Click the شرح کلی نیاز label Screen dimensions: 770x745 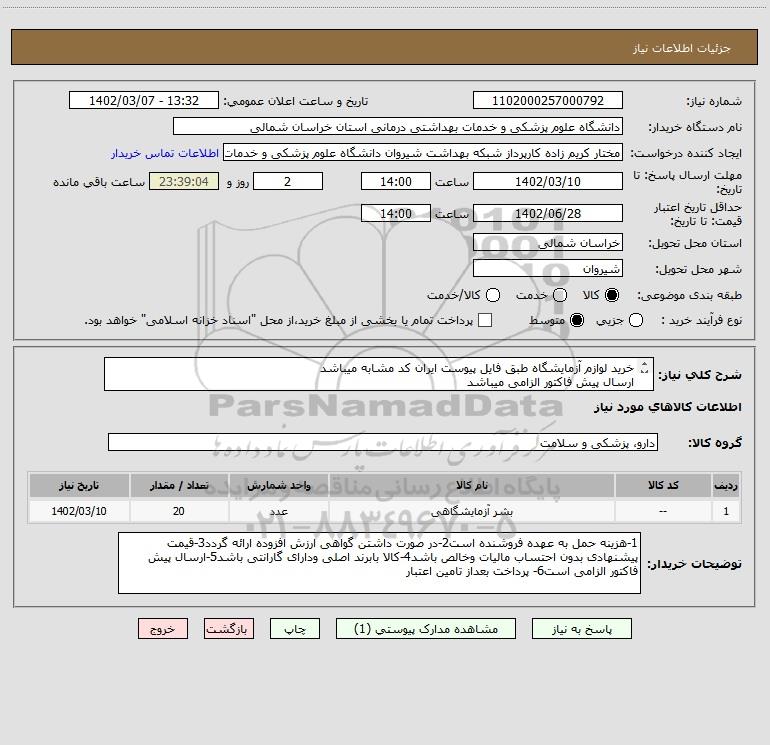[700, 375]
